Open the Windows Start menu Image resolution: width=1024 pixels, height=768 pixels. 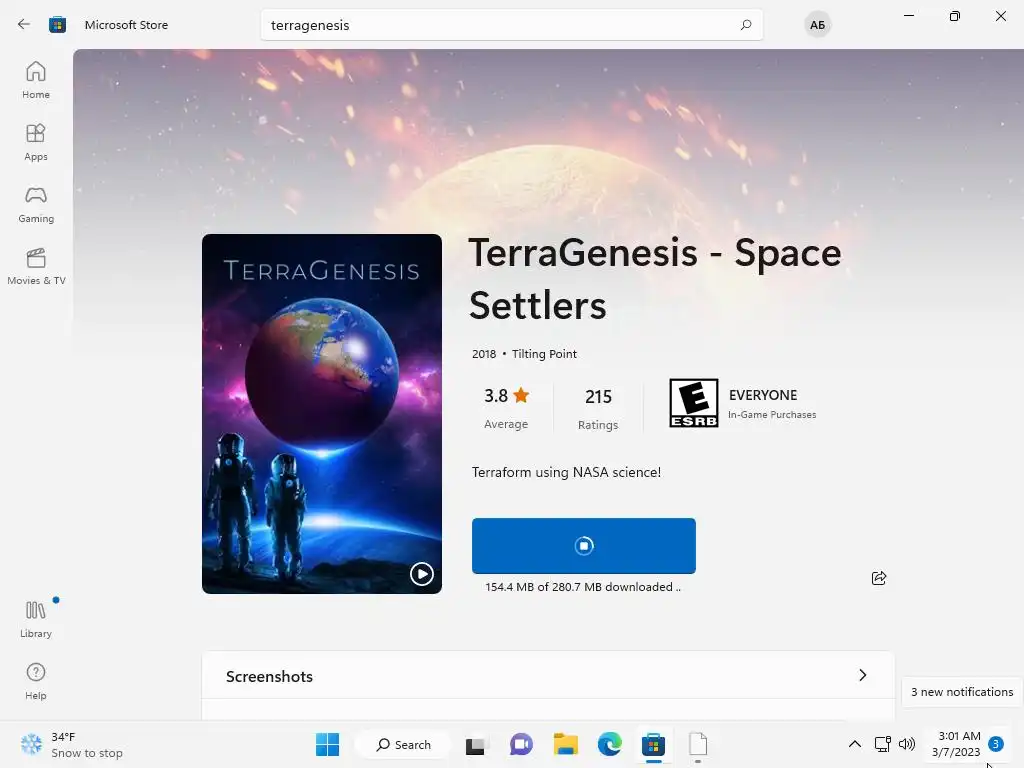(x=327, y=744)
